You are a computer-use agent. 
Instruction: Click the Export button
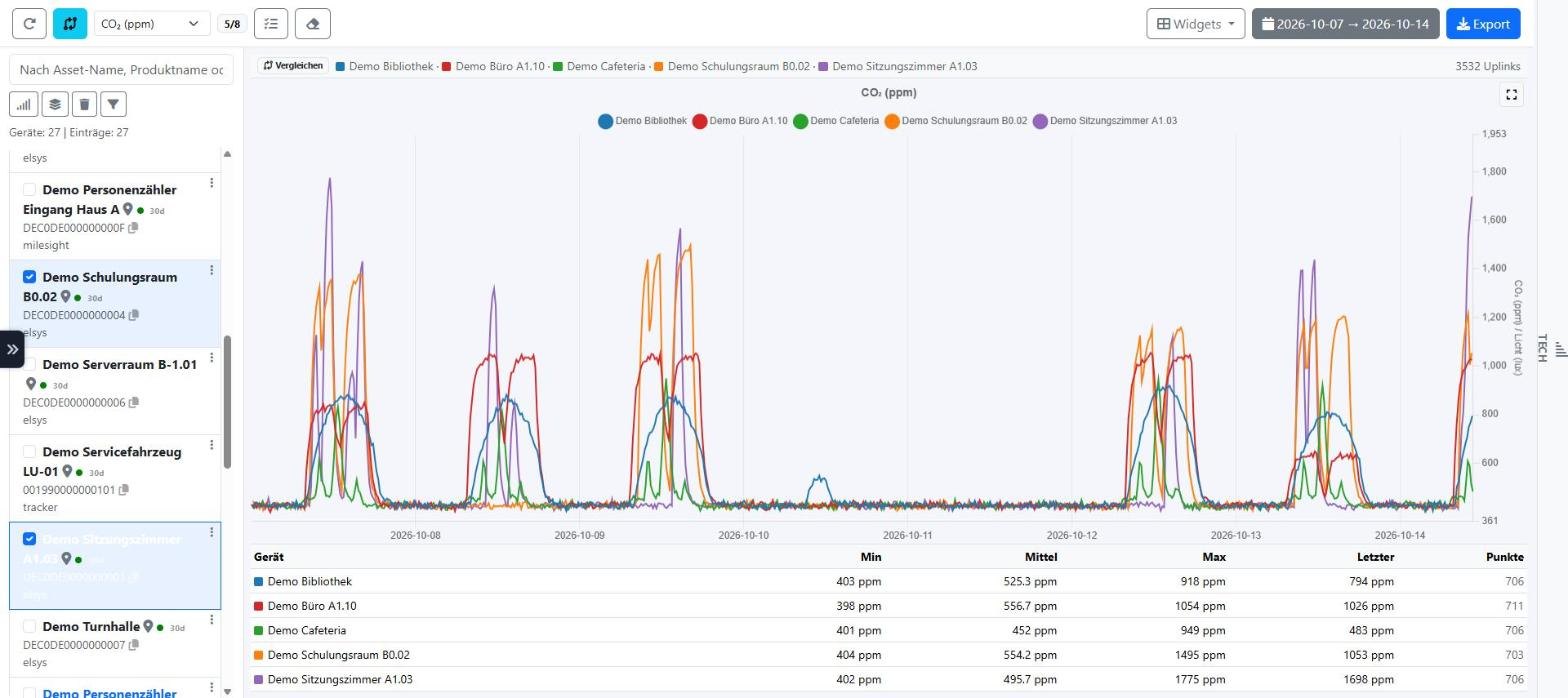(x=1483, y=24)
